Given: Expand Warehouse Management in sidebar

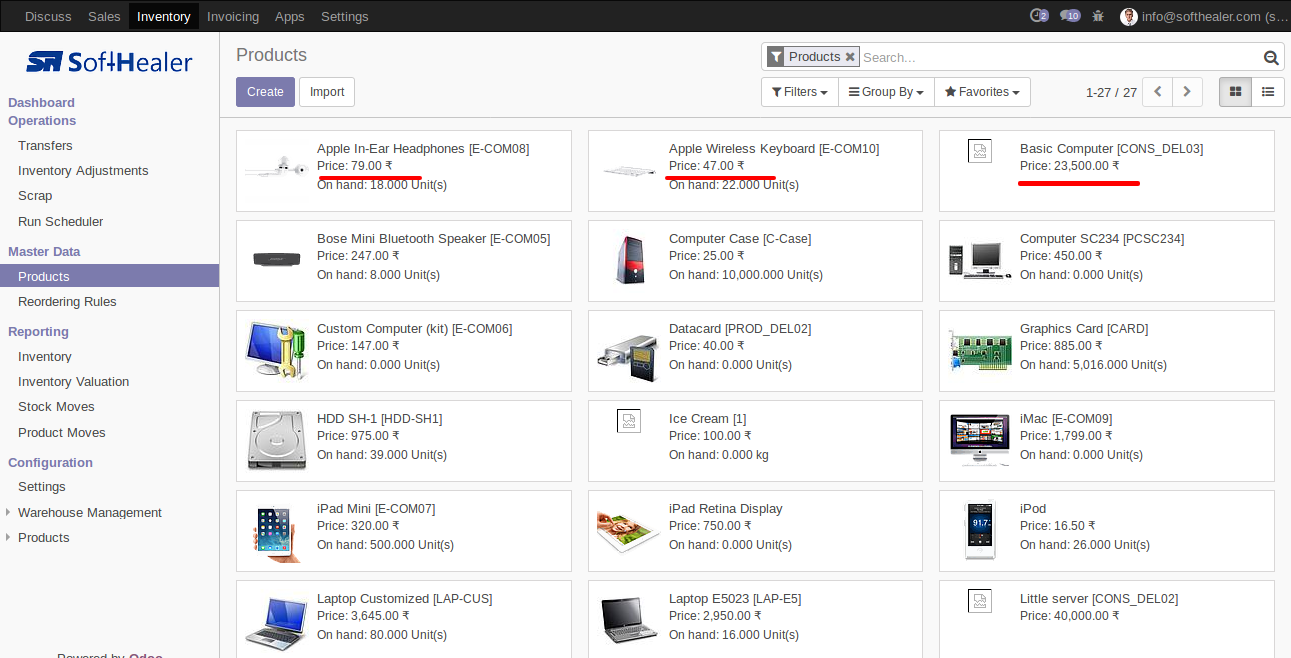Looking at the screenshot, I should click(89, 513).
